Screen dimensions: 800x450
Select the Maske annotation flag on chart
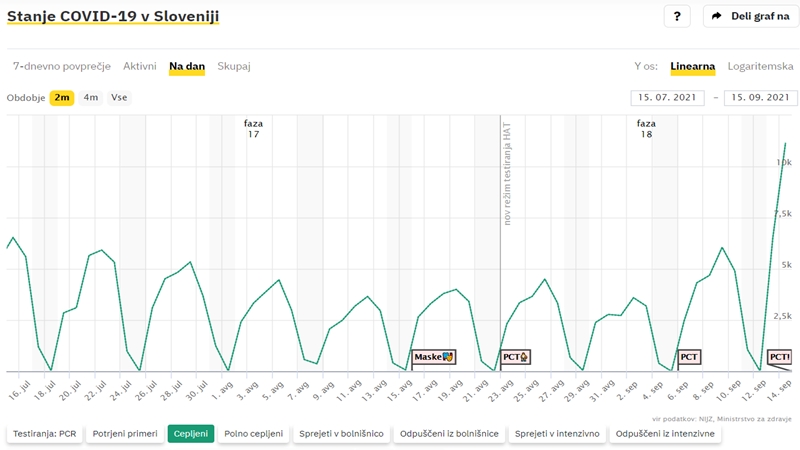(434, 357)
